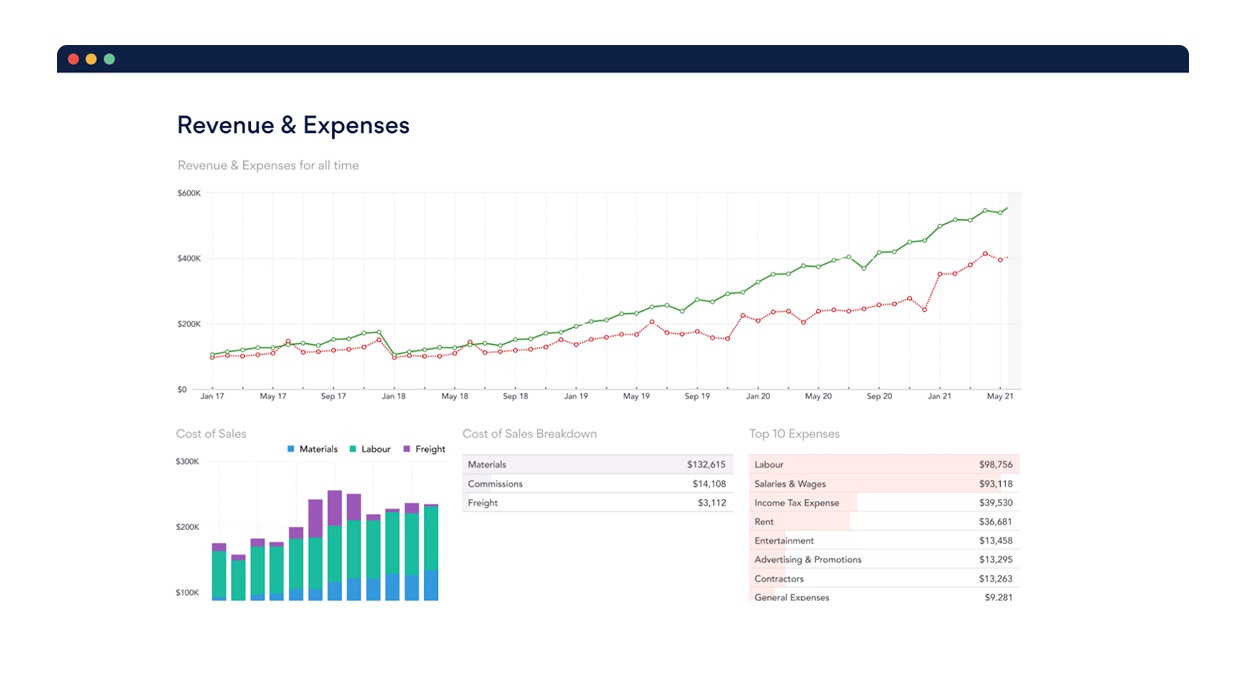
Task: Select the Commissions row showing $14,108
Action: [x=597, y=483]
